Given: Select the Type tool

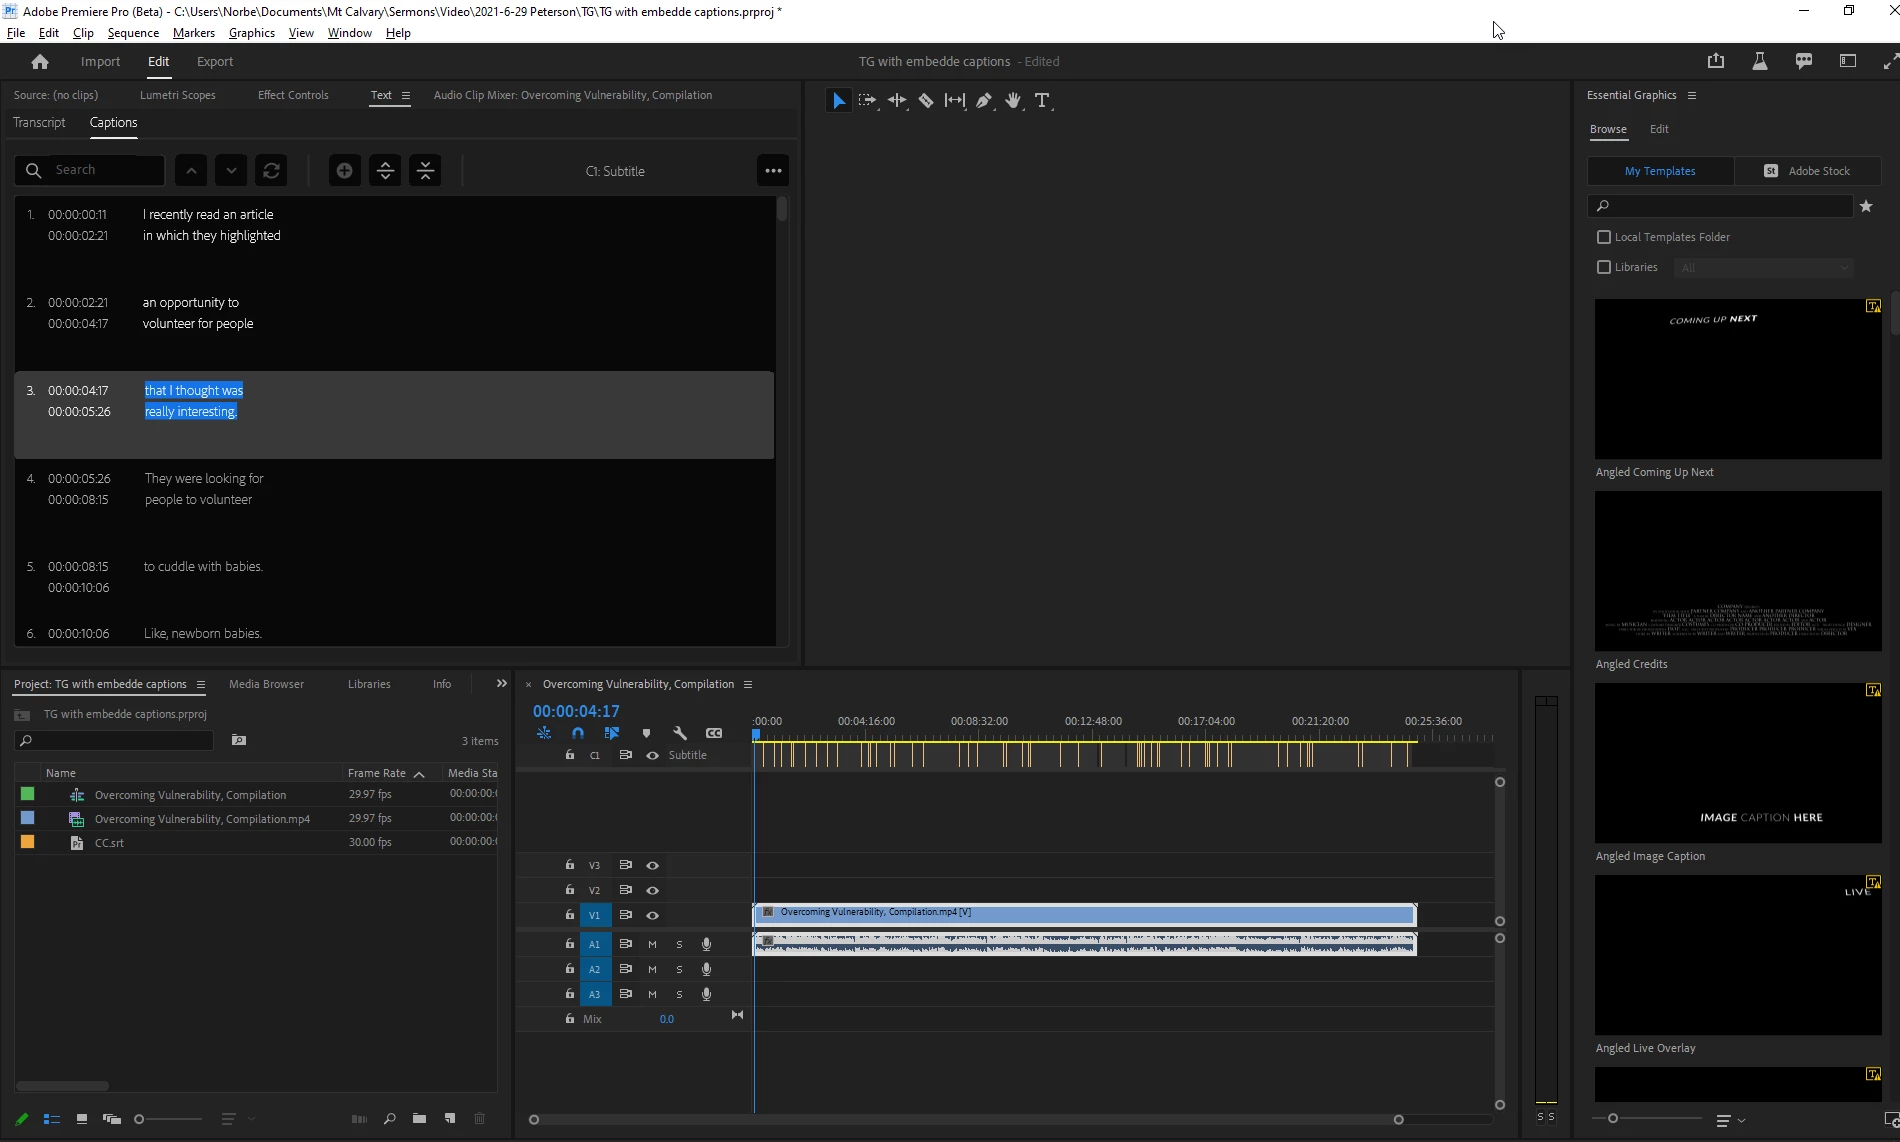Looking at the screenshot, I should click(x=1042, y=100).
